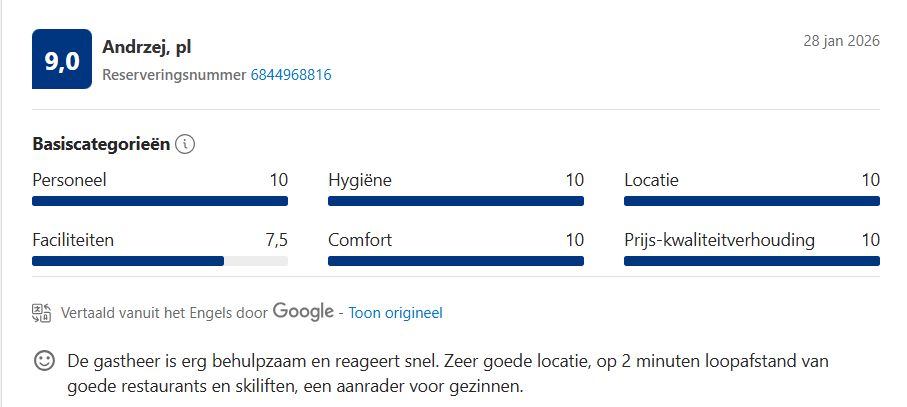Image resolution: width=907 pixels, height=407 pixels.
Task: Click the Locatie rating bar
Action: pos(752,201)
